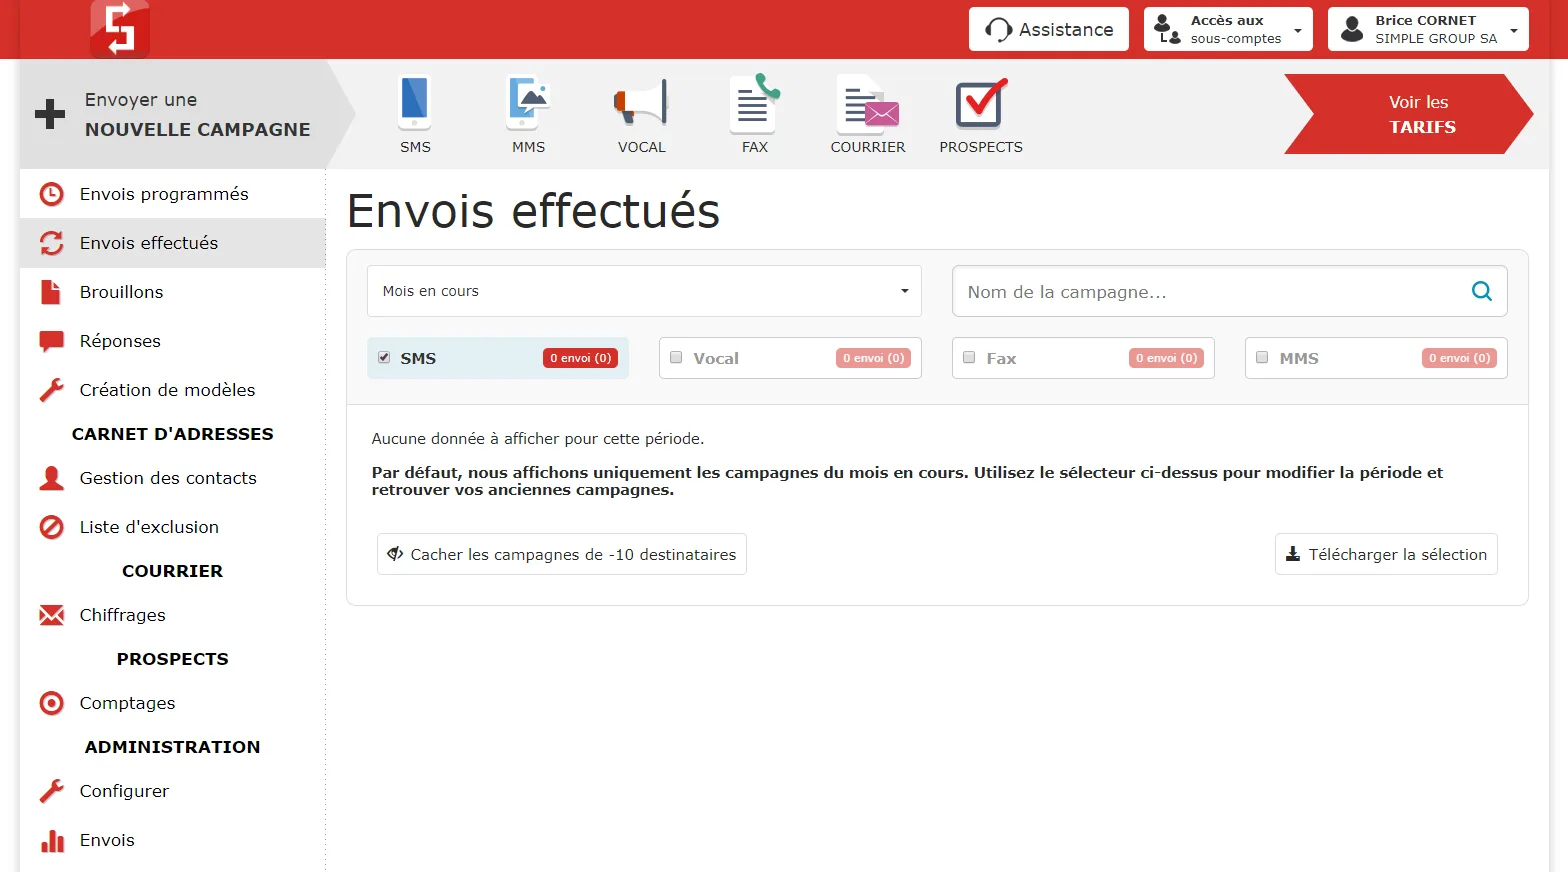Click the ban icon beside Liste d'exclusion
The height and width of the screenshot is (872, 1568).
[51, 527]
